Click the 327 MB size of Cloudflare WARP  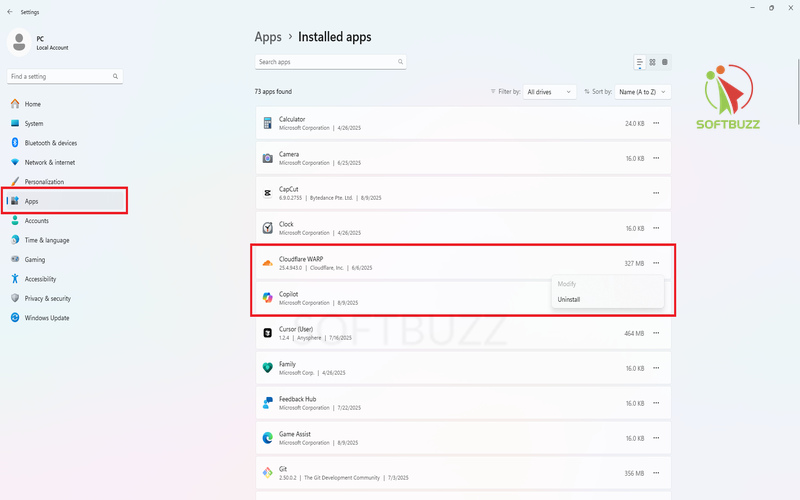634,263
